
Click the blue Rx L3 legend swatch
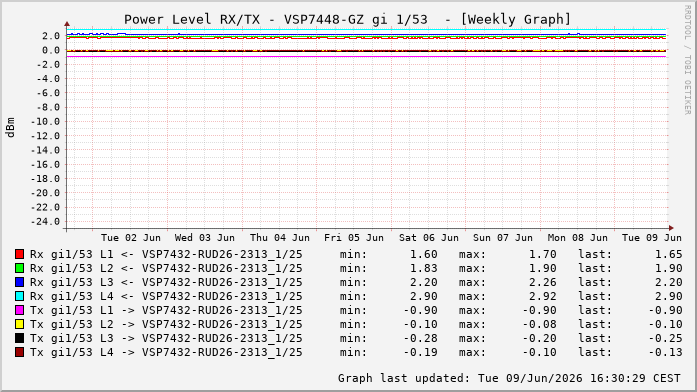(19, 282)
